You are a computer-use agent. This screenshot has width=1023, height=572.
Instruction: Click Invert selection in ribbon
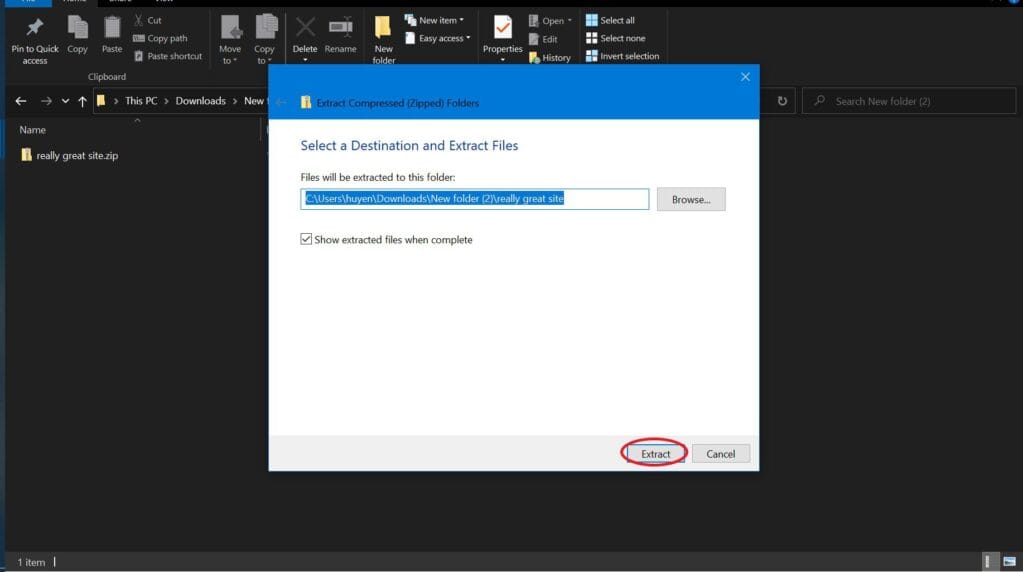click(x=622, y=56)
